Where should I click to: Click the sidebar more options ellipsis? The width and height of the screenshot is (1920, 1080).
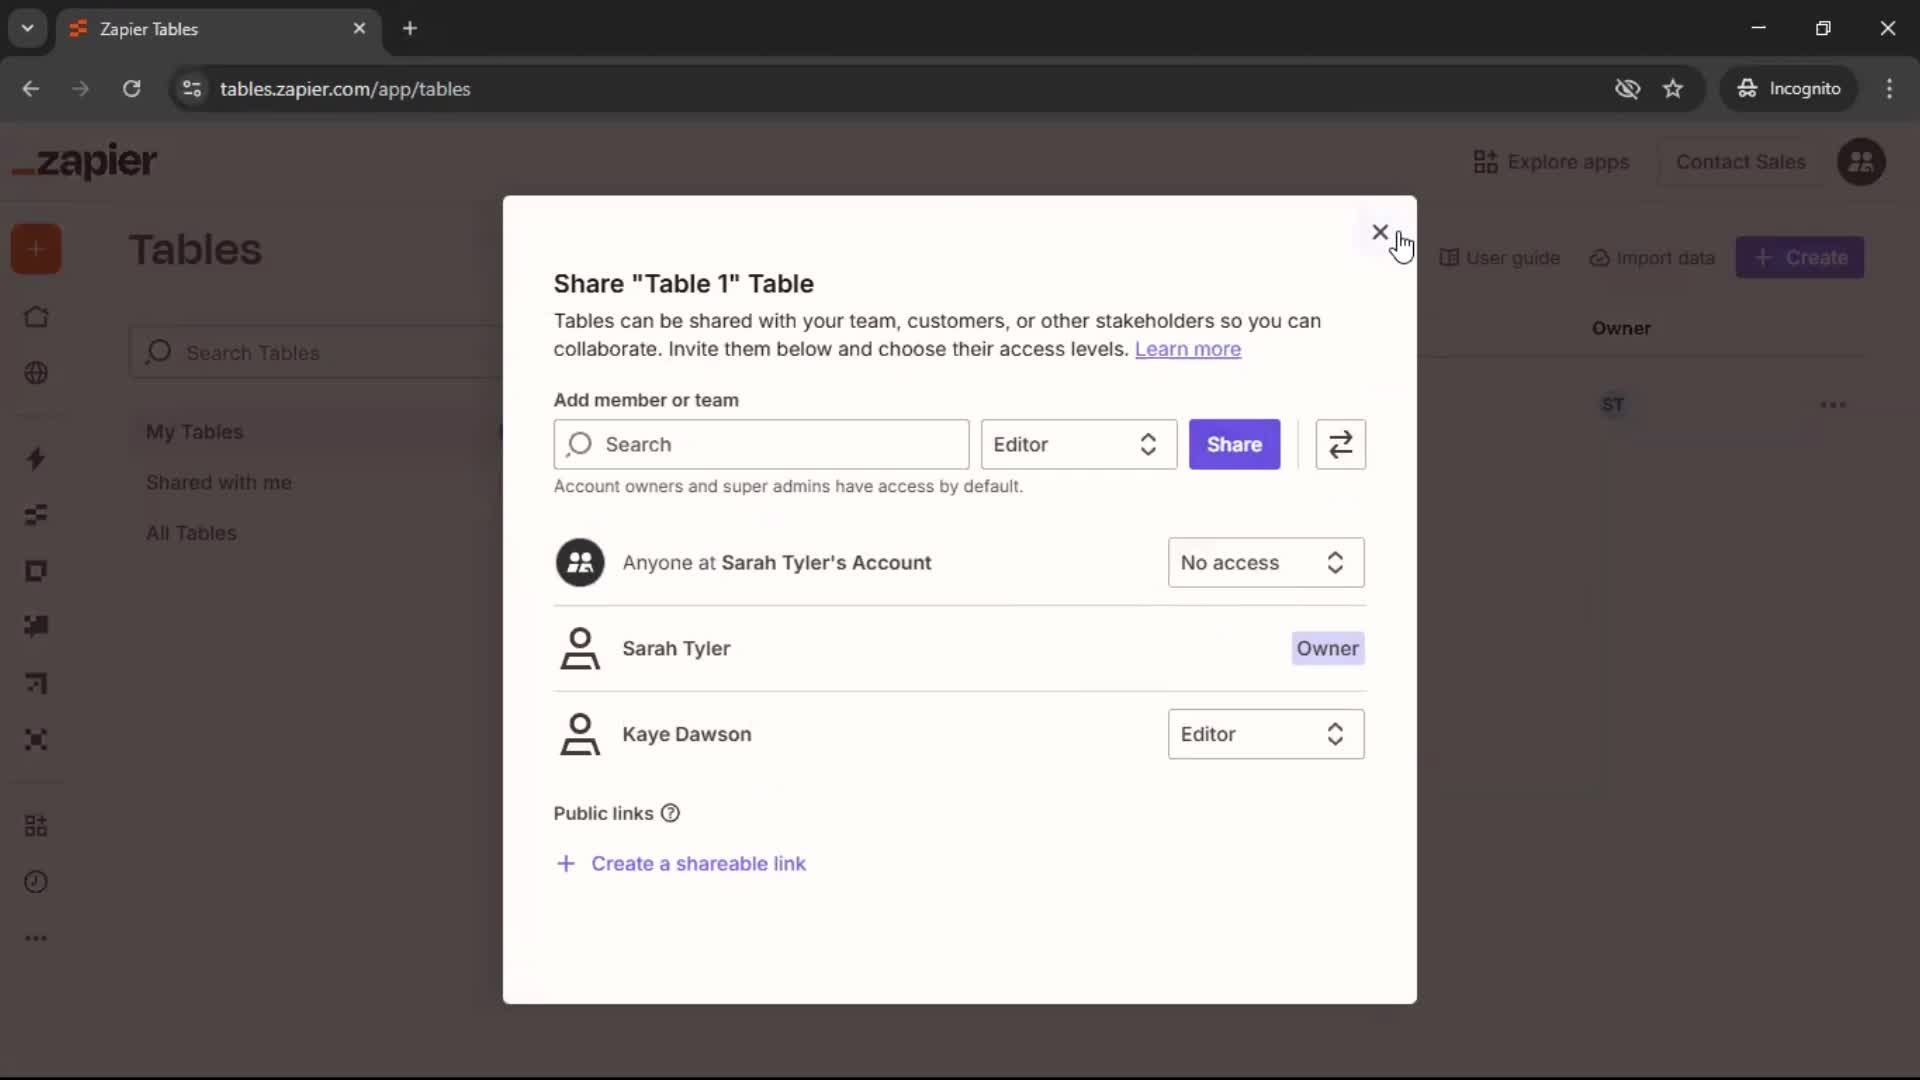pos(36,938)
